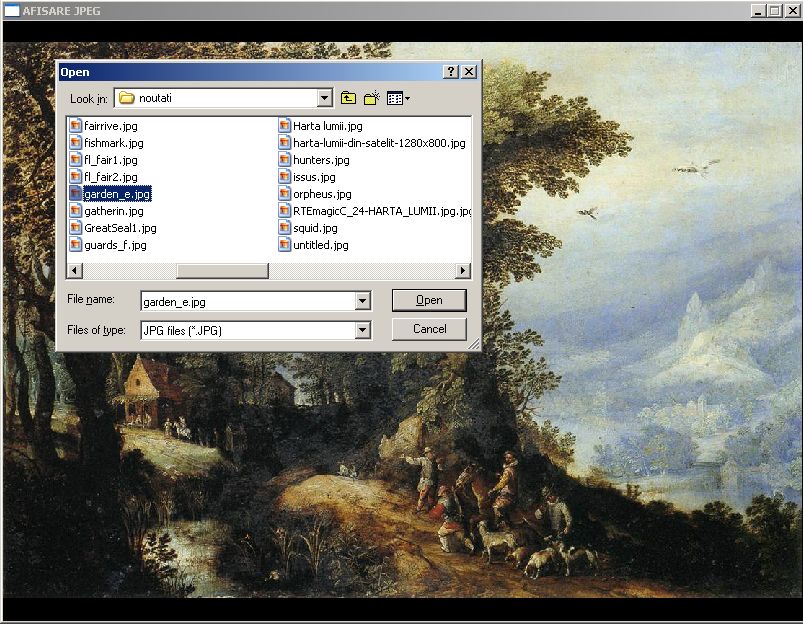This screenshot has width=803, height=624.
Task: Click the file icon beside issus.jpg
Action: (x=285, y=177)
